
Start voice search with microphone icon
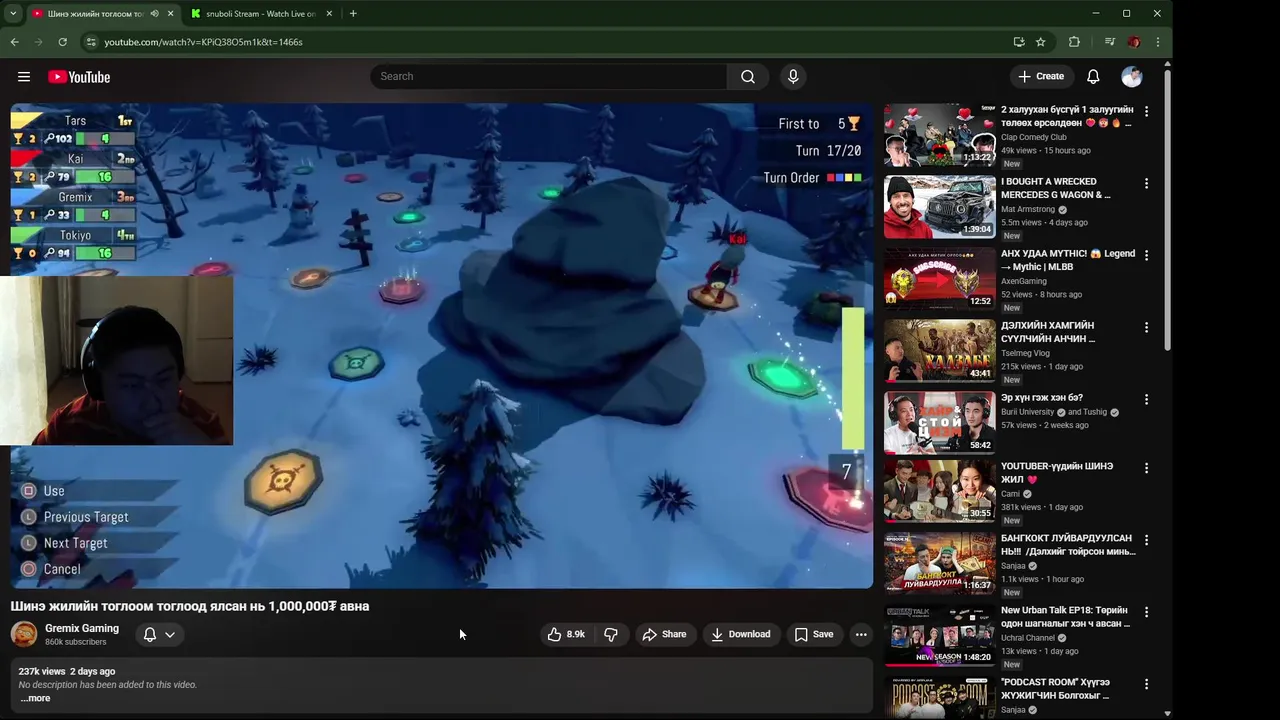[793, 77]
